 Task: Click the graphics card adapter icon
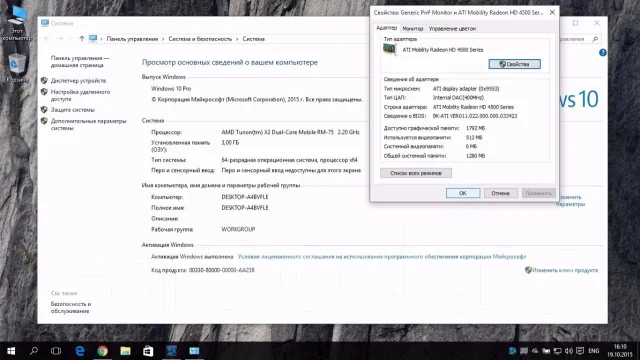[390, 50]
